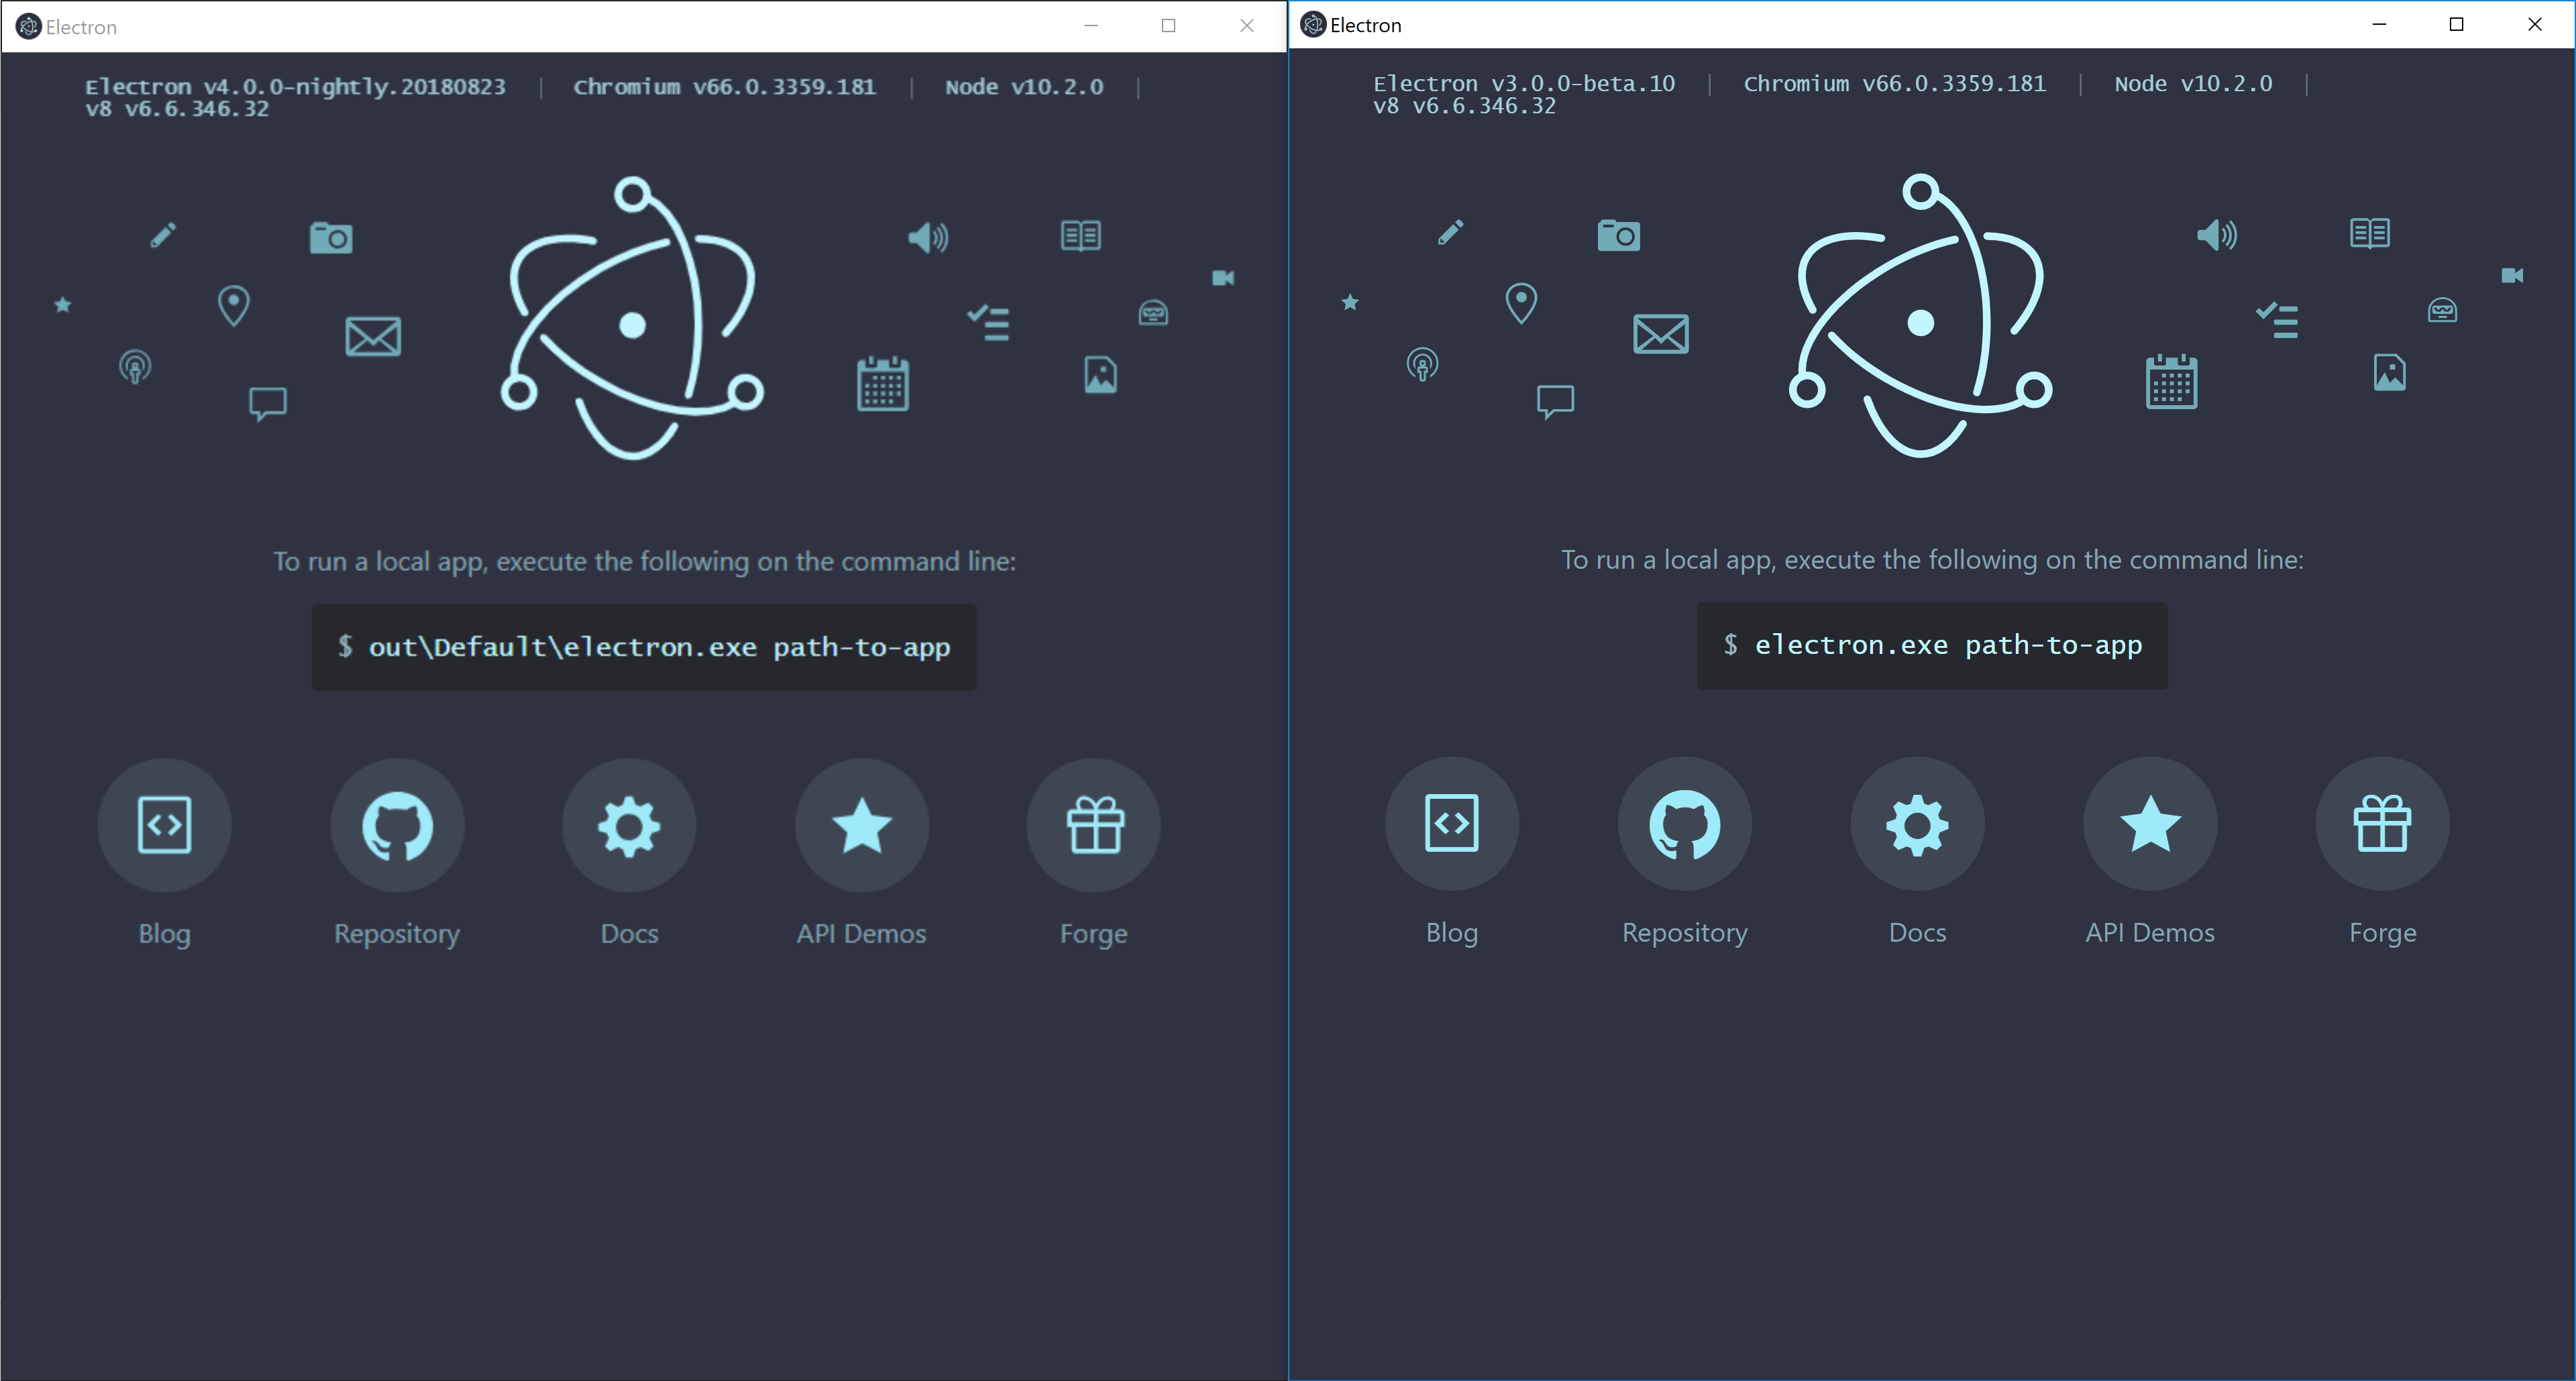The height and width of the screenshot is (1381, 2576).
Task: Click Chromium v66.0.3359.181 text in the left window
Action: (724, 87)
